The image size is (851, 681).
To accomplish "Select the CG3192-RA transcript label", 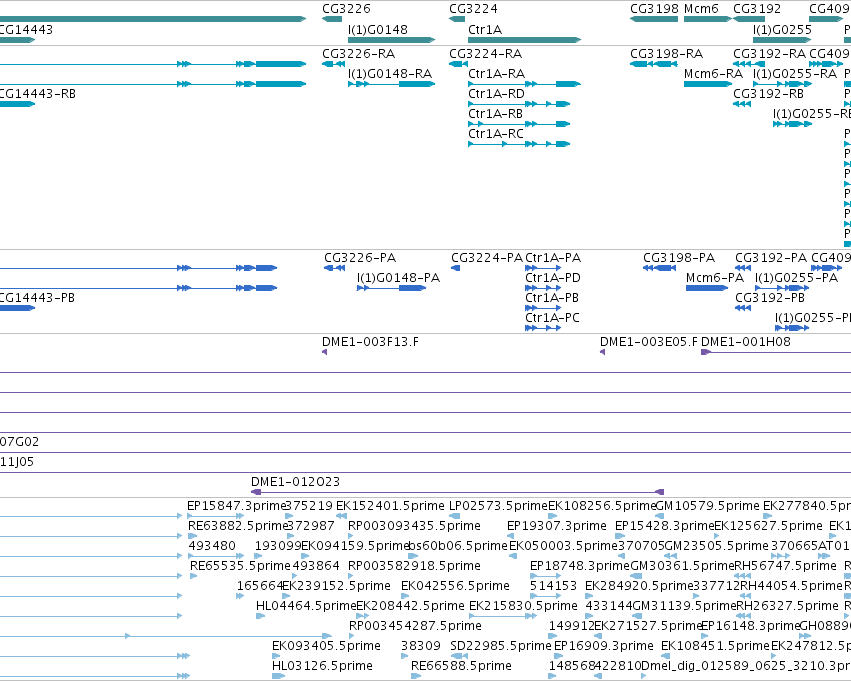I will [770, 54].
